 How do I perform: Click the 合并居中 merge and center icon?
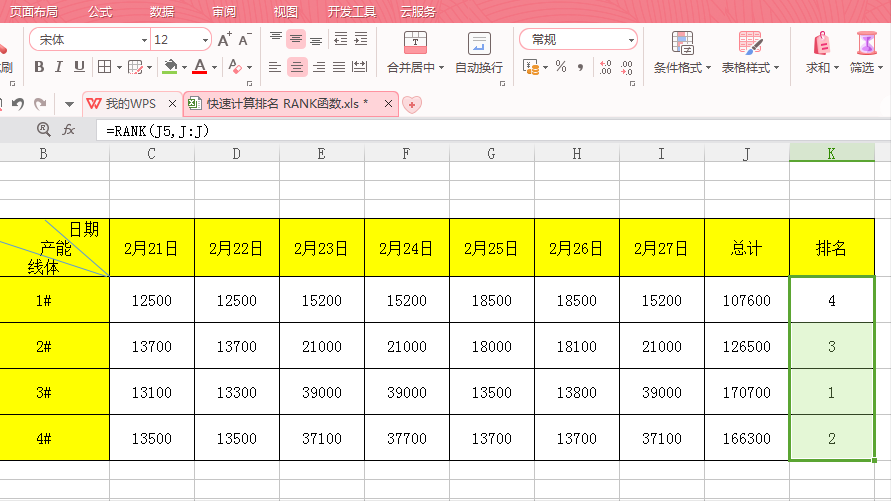click(x=415, y=43)
